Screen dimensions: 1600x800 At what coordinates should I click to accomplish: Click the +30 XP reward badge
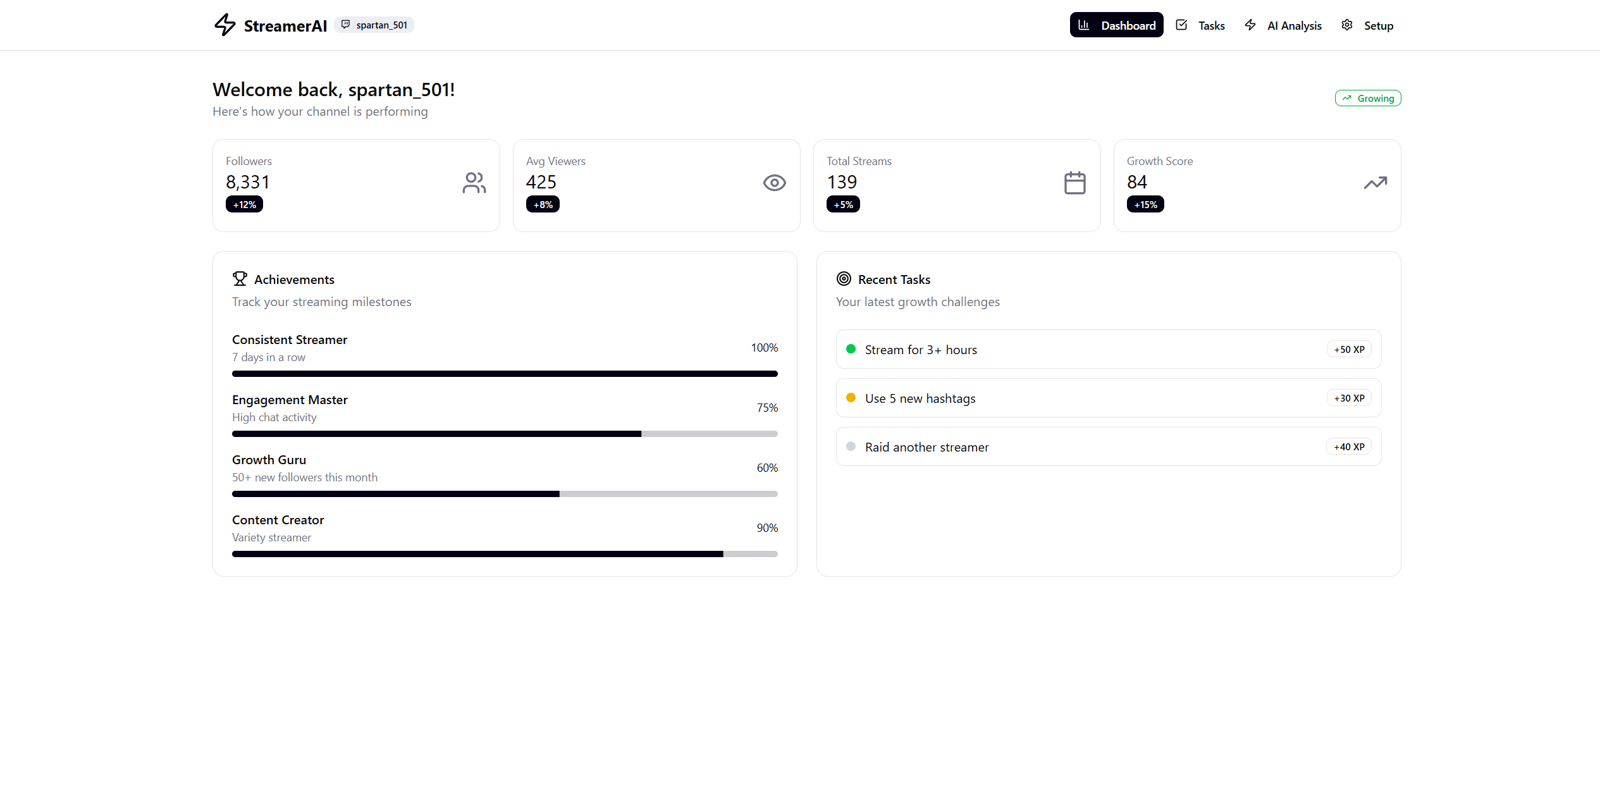tap(1349, 398)
